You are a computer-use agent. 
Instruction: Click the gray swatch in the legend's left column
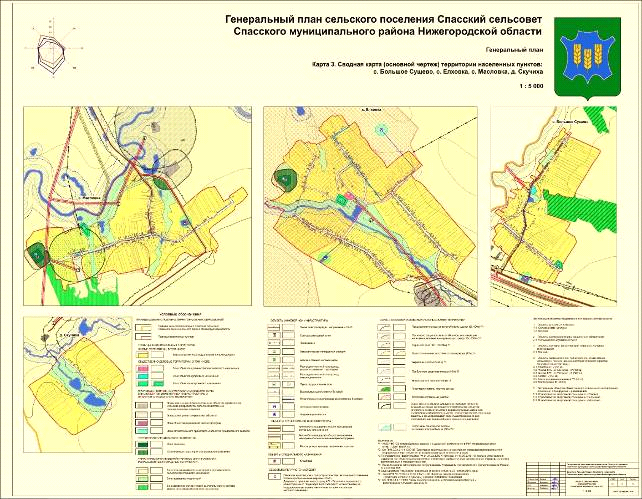[x=142, y=405]
